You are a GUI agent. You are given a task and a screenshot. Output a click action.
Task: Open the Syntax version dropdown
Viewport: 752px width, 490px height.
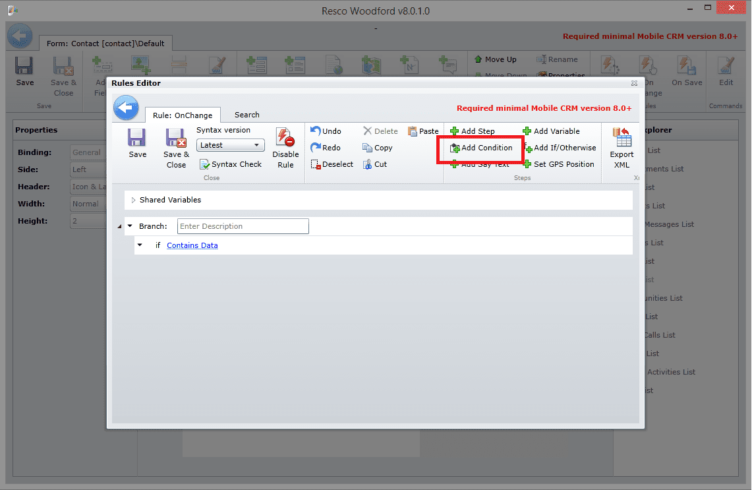pyautogui.click(x=229, y=145)
